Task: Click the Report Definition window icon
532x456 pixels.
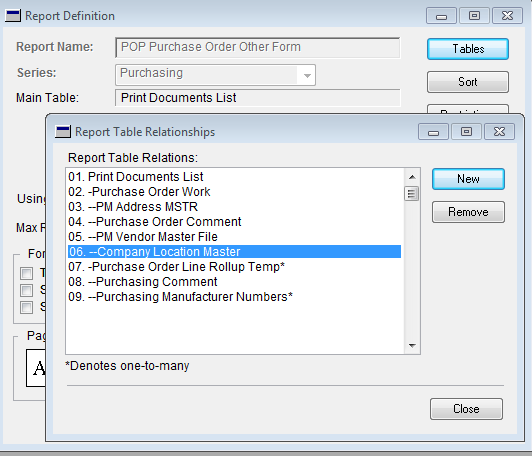Action: [13, 16]
